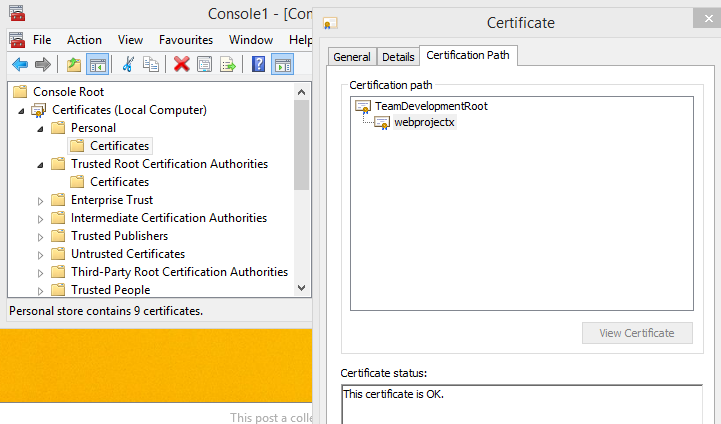The width and height of the screenshot is (721, 424).
Task: Switch to the General tab
Action: coord(352,57)
